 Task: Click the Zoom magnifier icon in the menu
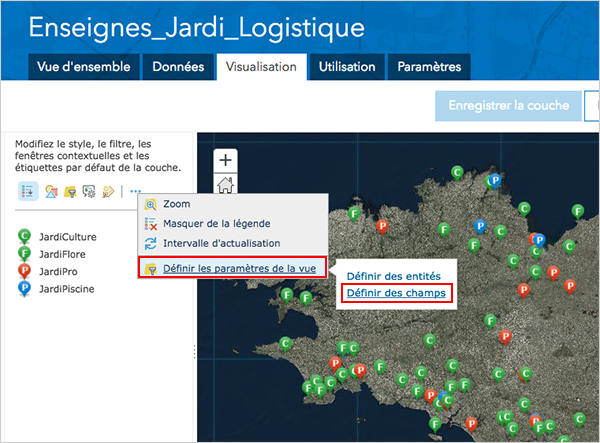pos(150,205)
